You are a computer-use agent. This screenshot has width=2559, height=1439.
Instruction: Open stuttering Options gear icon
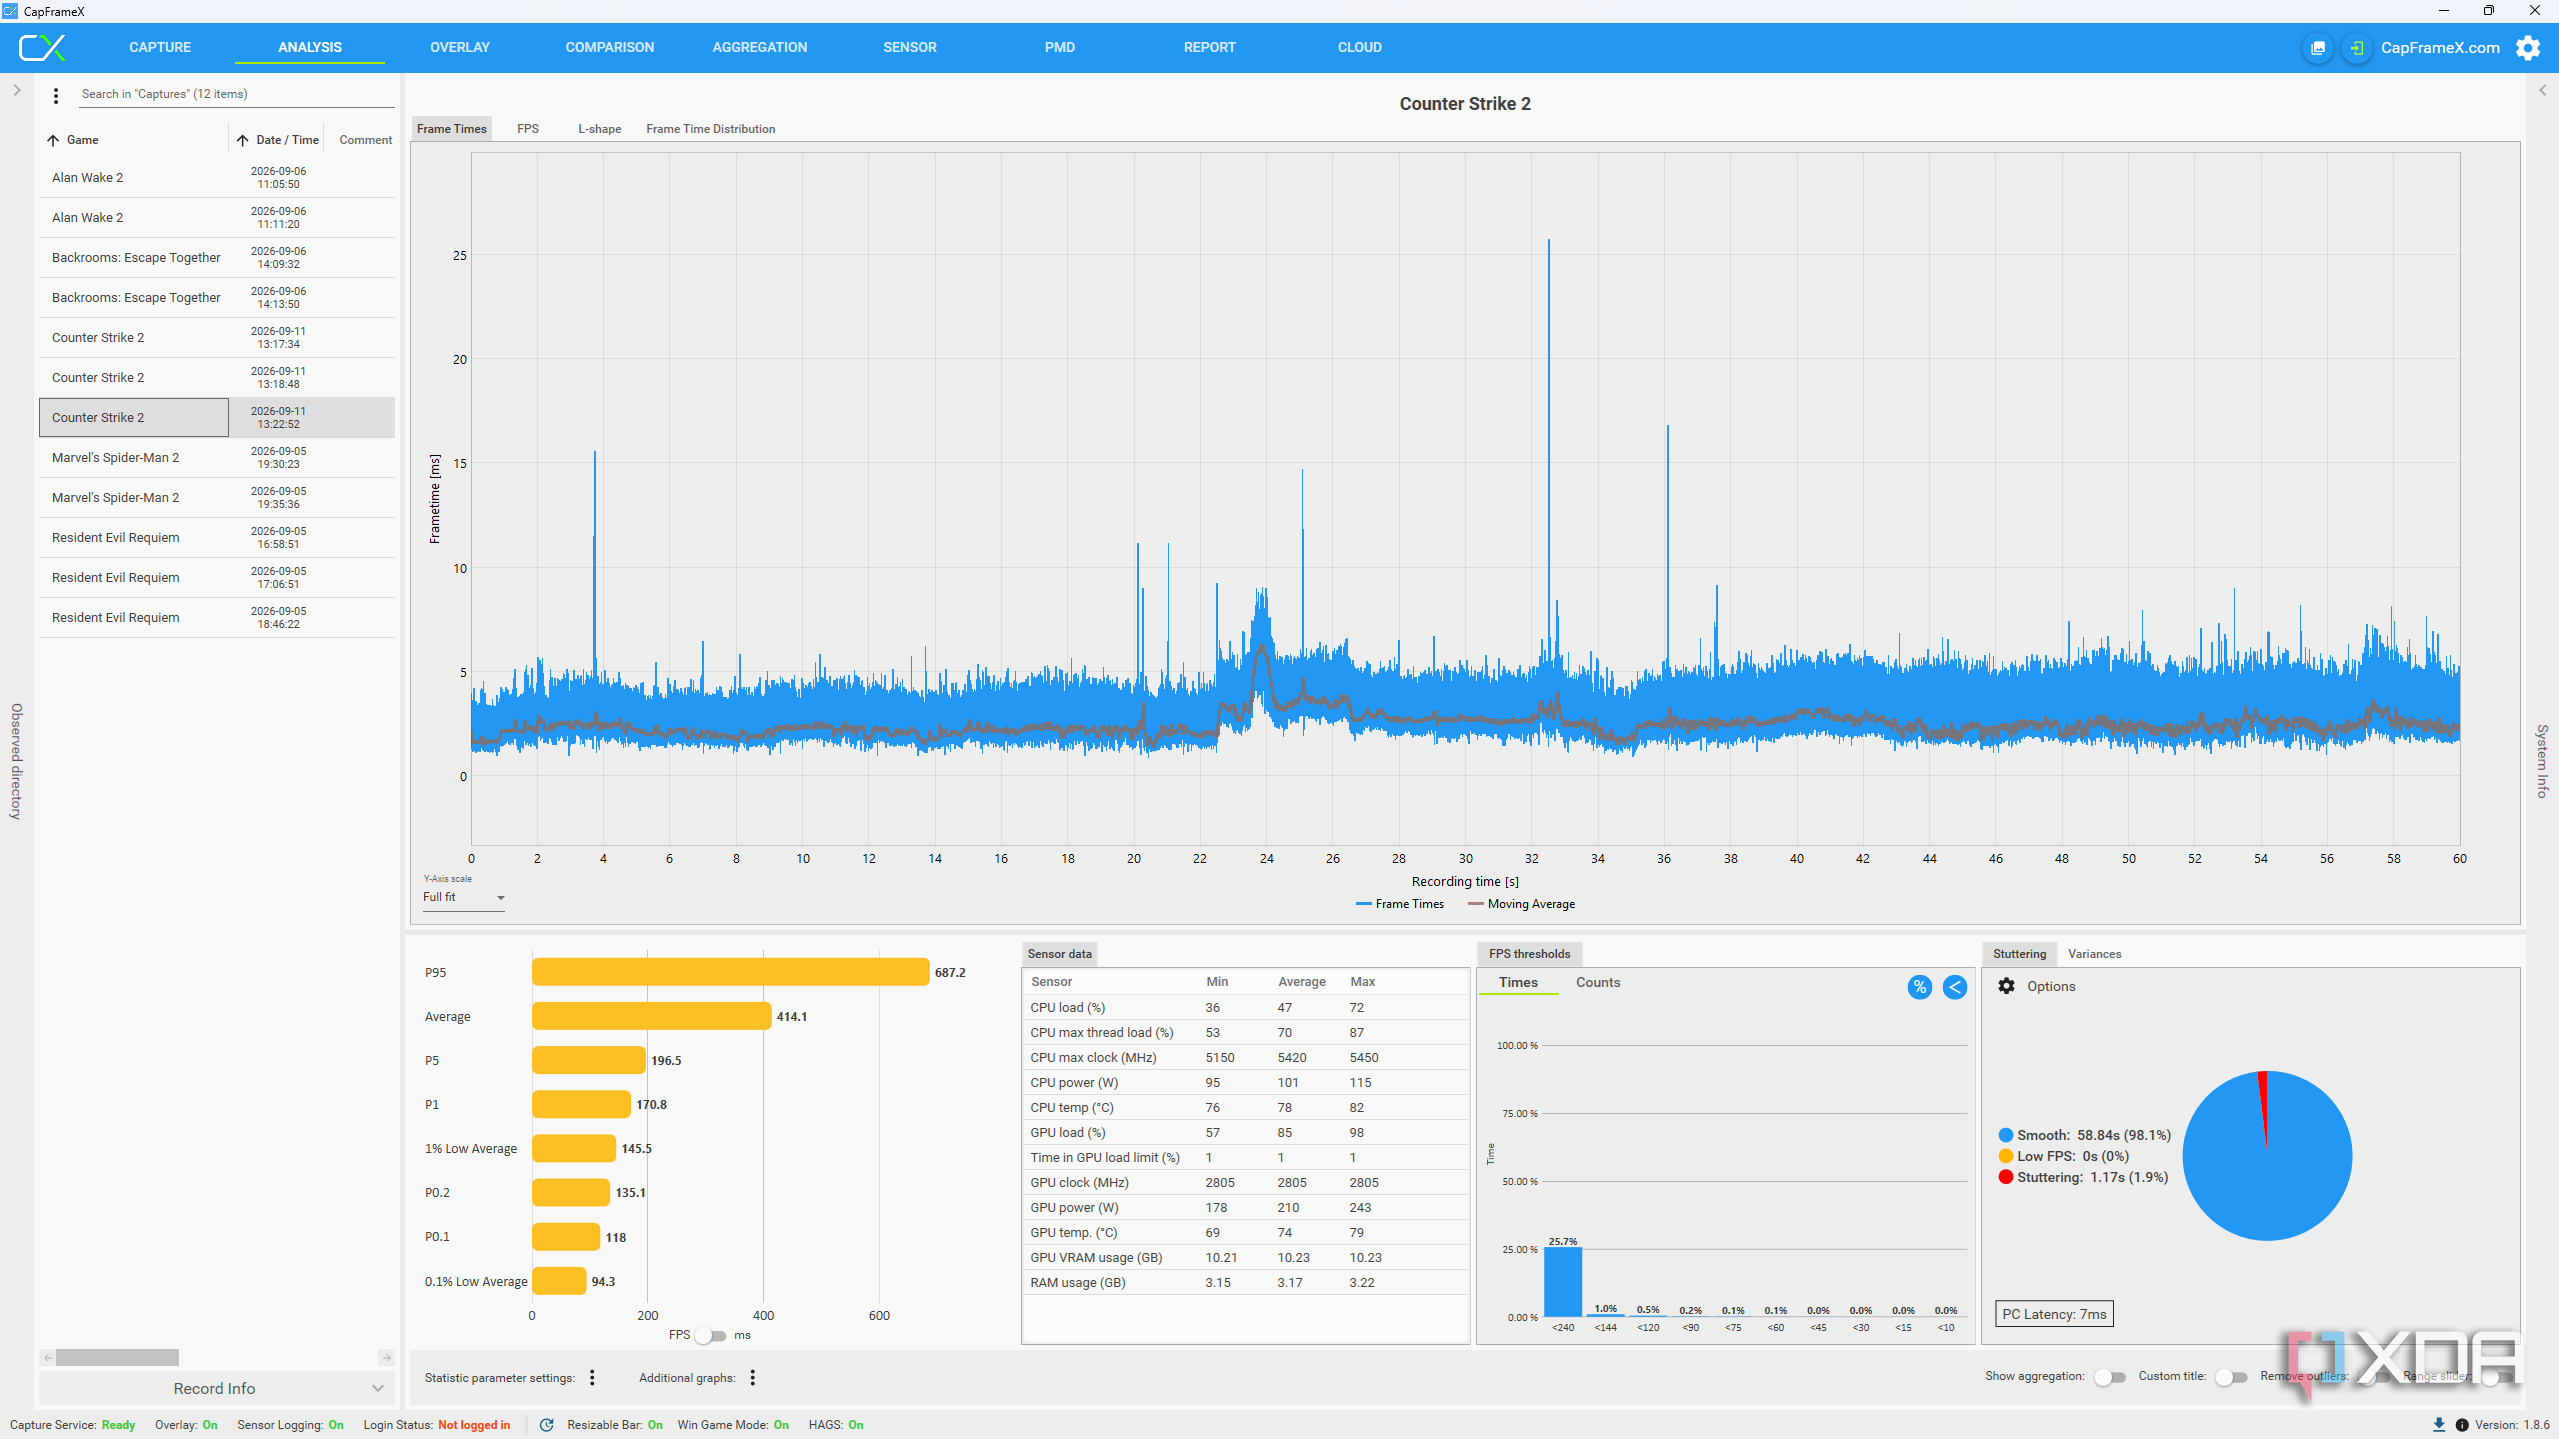point(2006,986)
